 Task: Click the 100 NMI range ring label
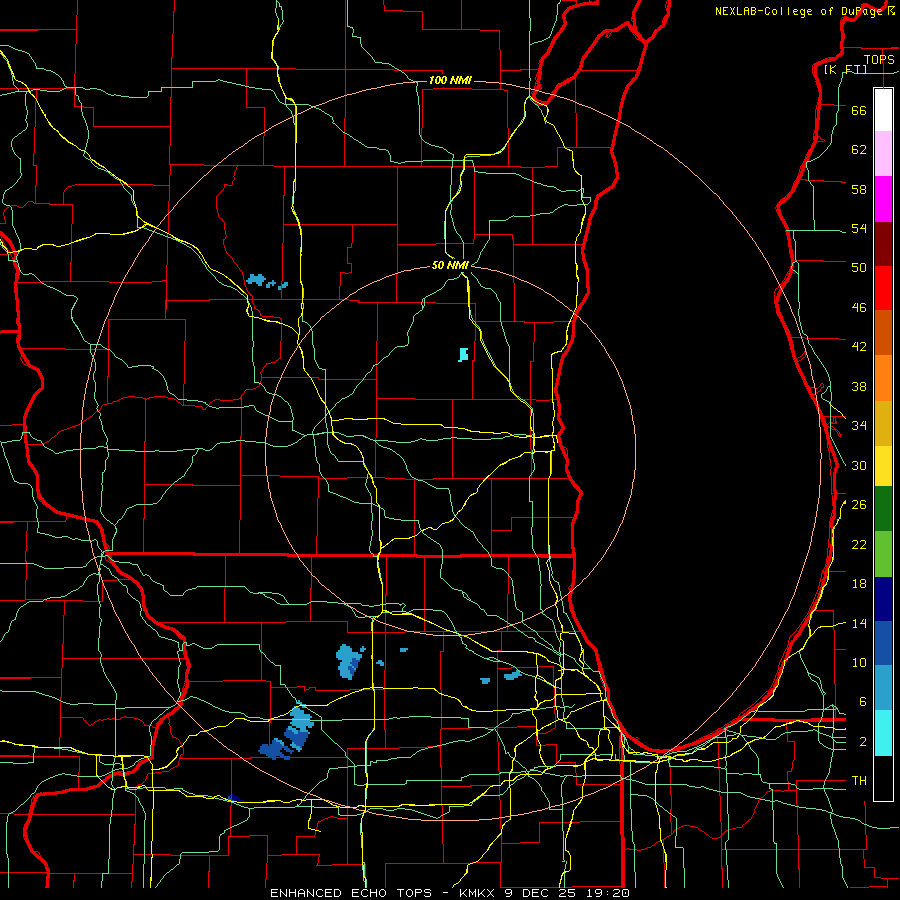[450, 80]
